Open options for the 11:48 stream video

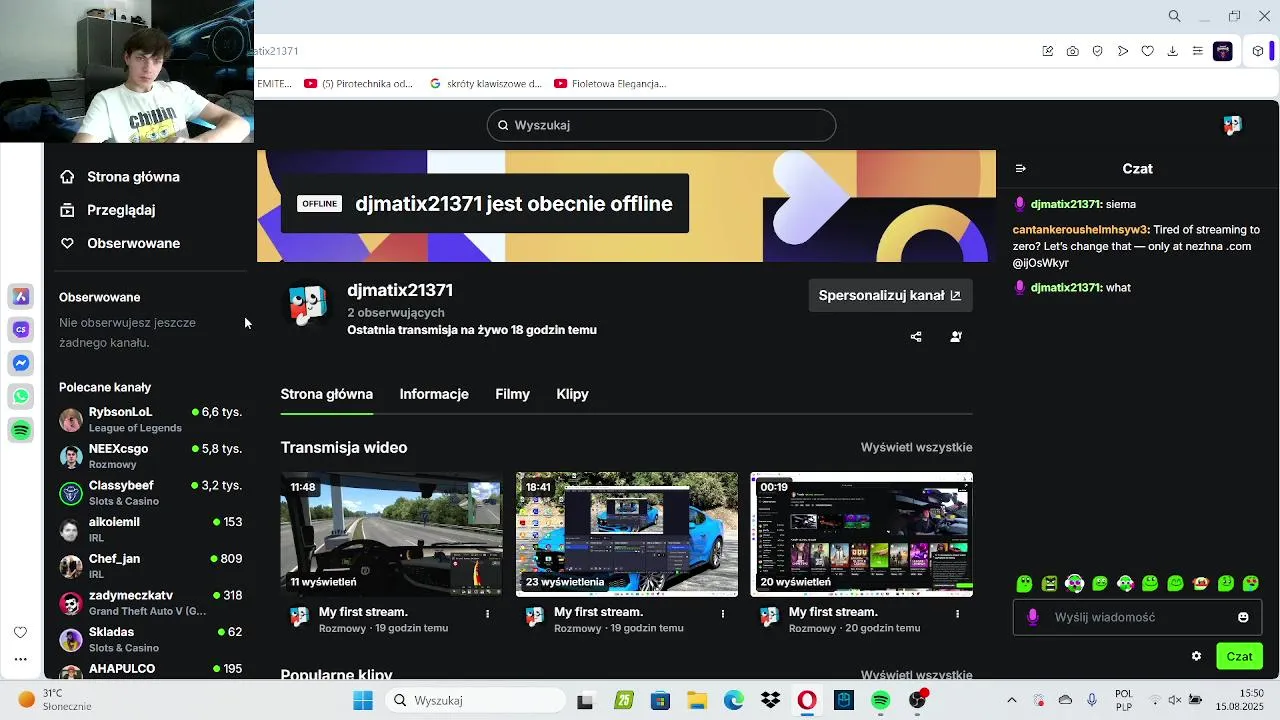pyautogui.click(x=488, y=613)
